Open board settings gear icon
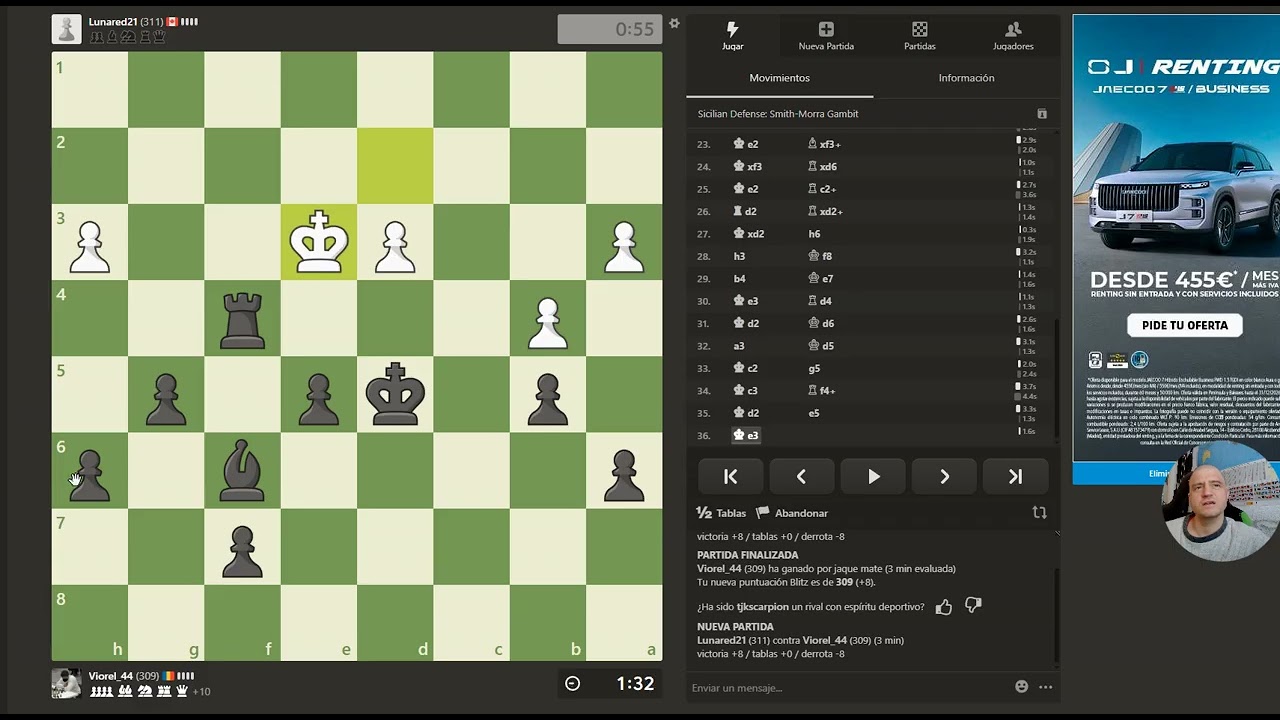The height and width of the screenshot is (720, 1280). [674, 23]
